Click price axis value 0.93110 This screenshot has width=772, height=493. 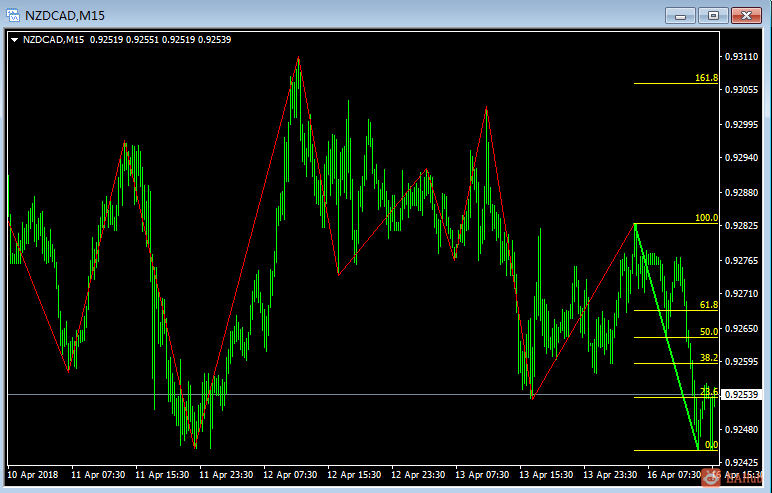[741, 57]
